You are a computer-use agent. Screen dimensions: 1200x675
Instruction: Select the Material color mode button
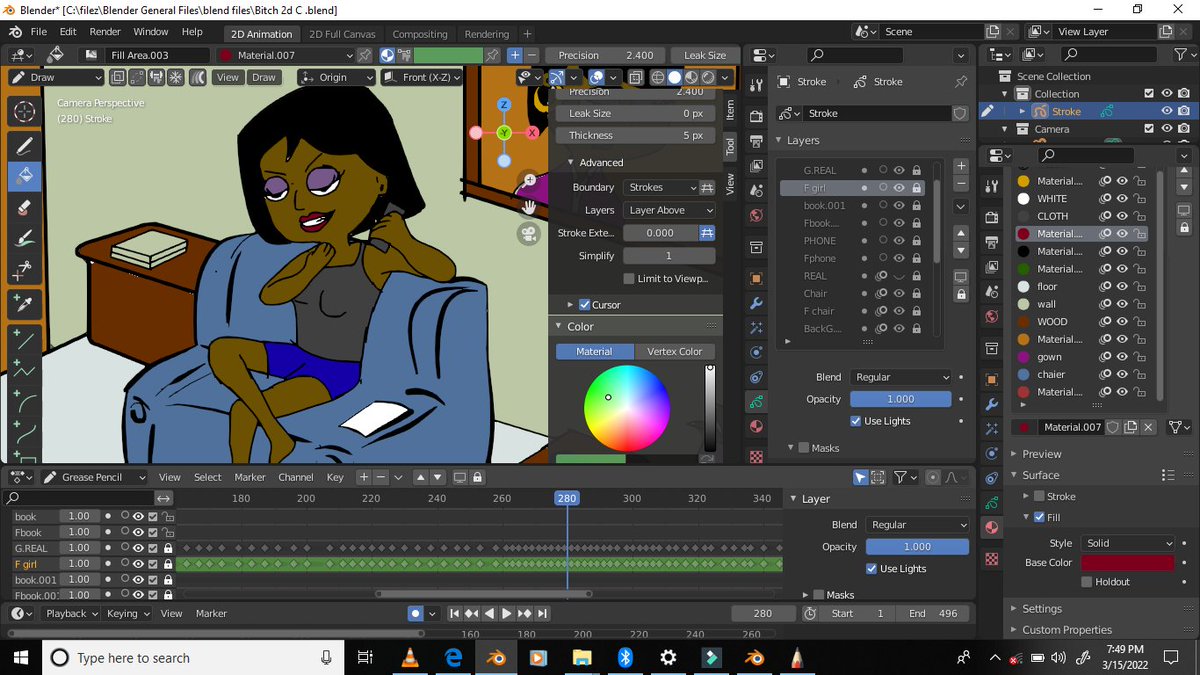pos(594,351)
